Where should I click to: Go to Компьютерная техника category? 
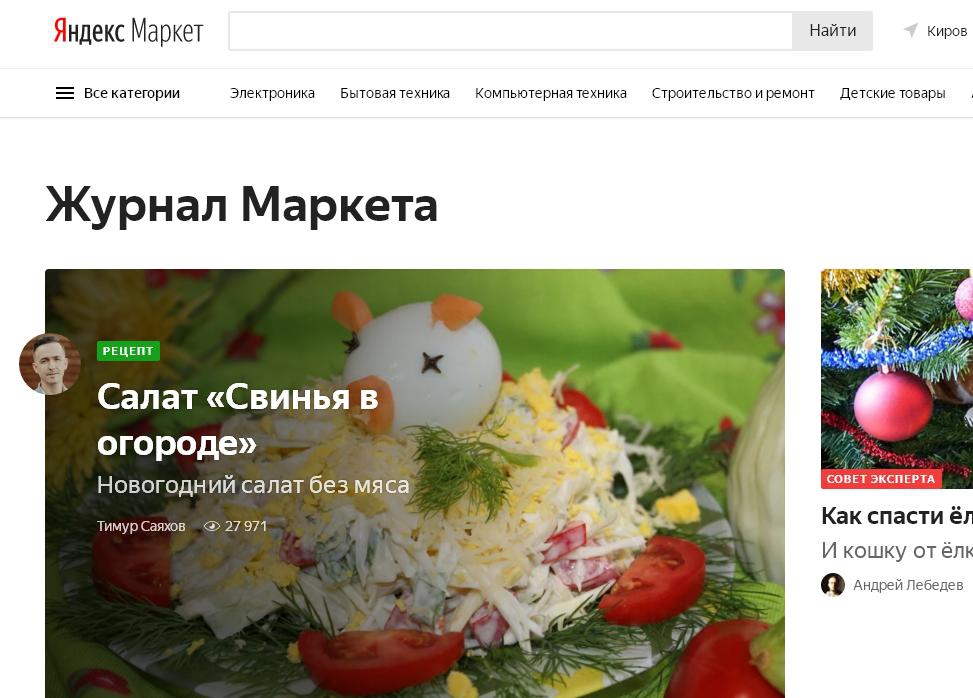[550, 93]
